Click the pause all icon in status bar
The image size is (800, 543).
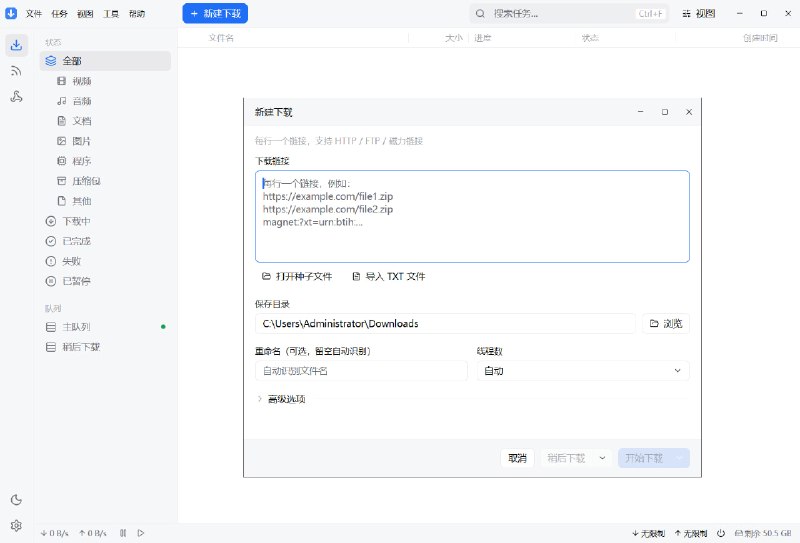tap(123, 533)
